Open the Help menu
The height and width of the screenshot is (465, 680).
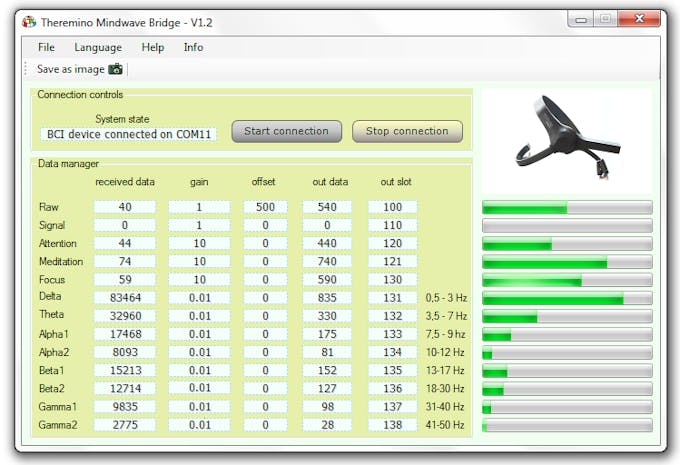click(x=153, y=47)
